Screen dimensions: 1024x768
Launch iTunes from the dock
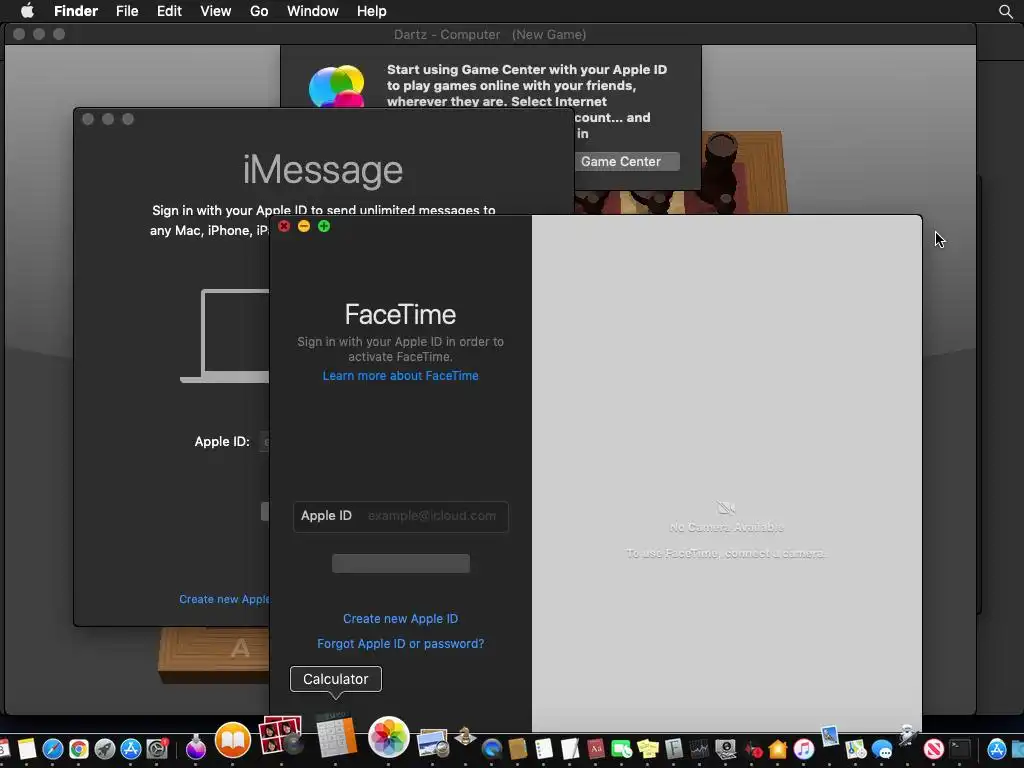pyautogui.click(x=803, y=749)
